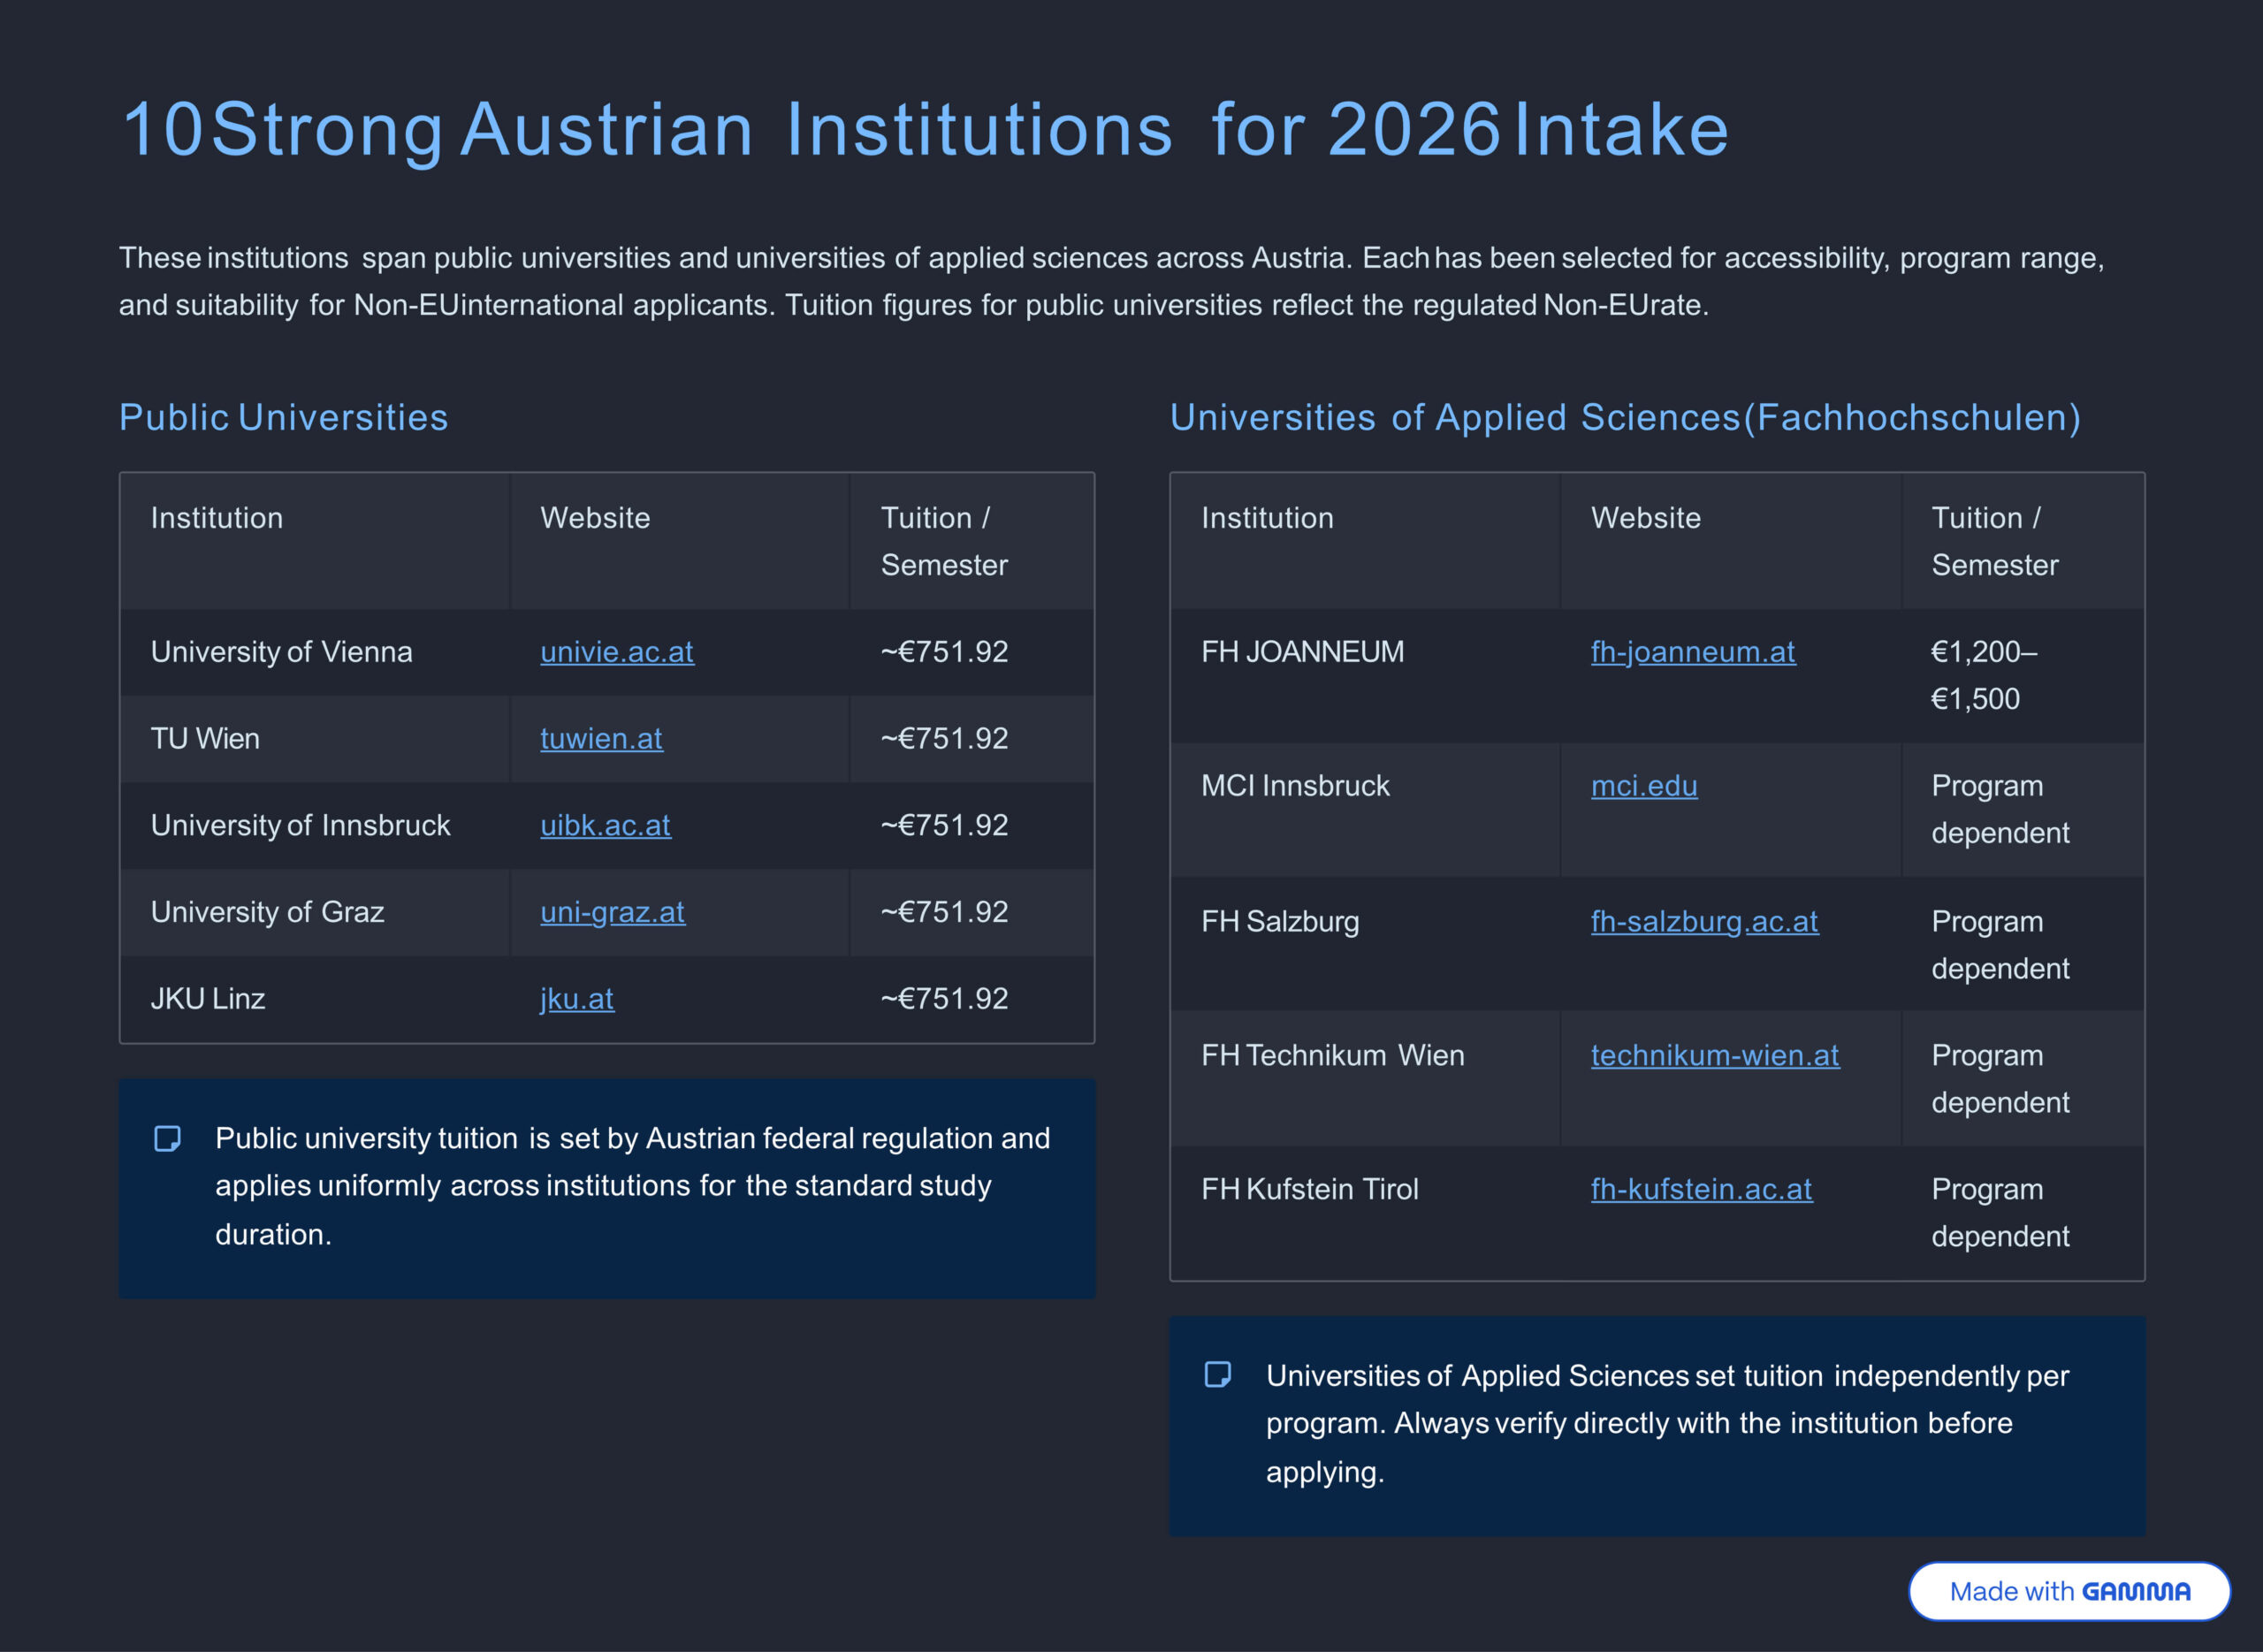2263x1652 pixels.
Task: Click the note icon in public tuition callout
Action: pyautogui.click(x=167, y=1139)
